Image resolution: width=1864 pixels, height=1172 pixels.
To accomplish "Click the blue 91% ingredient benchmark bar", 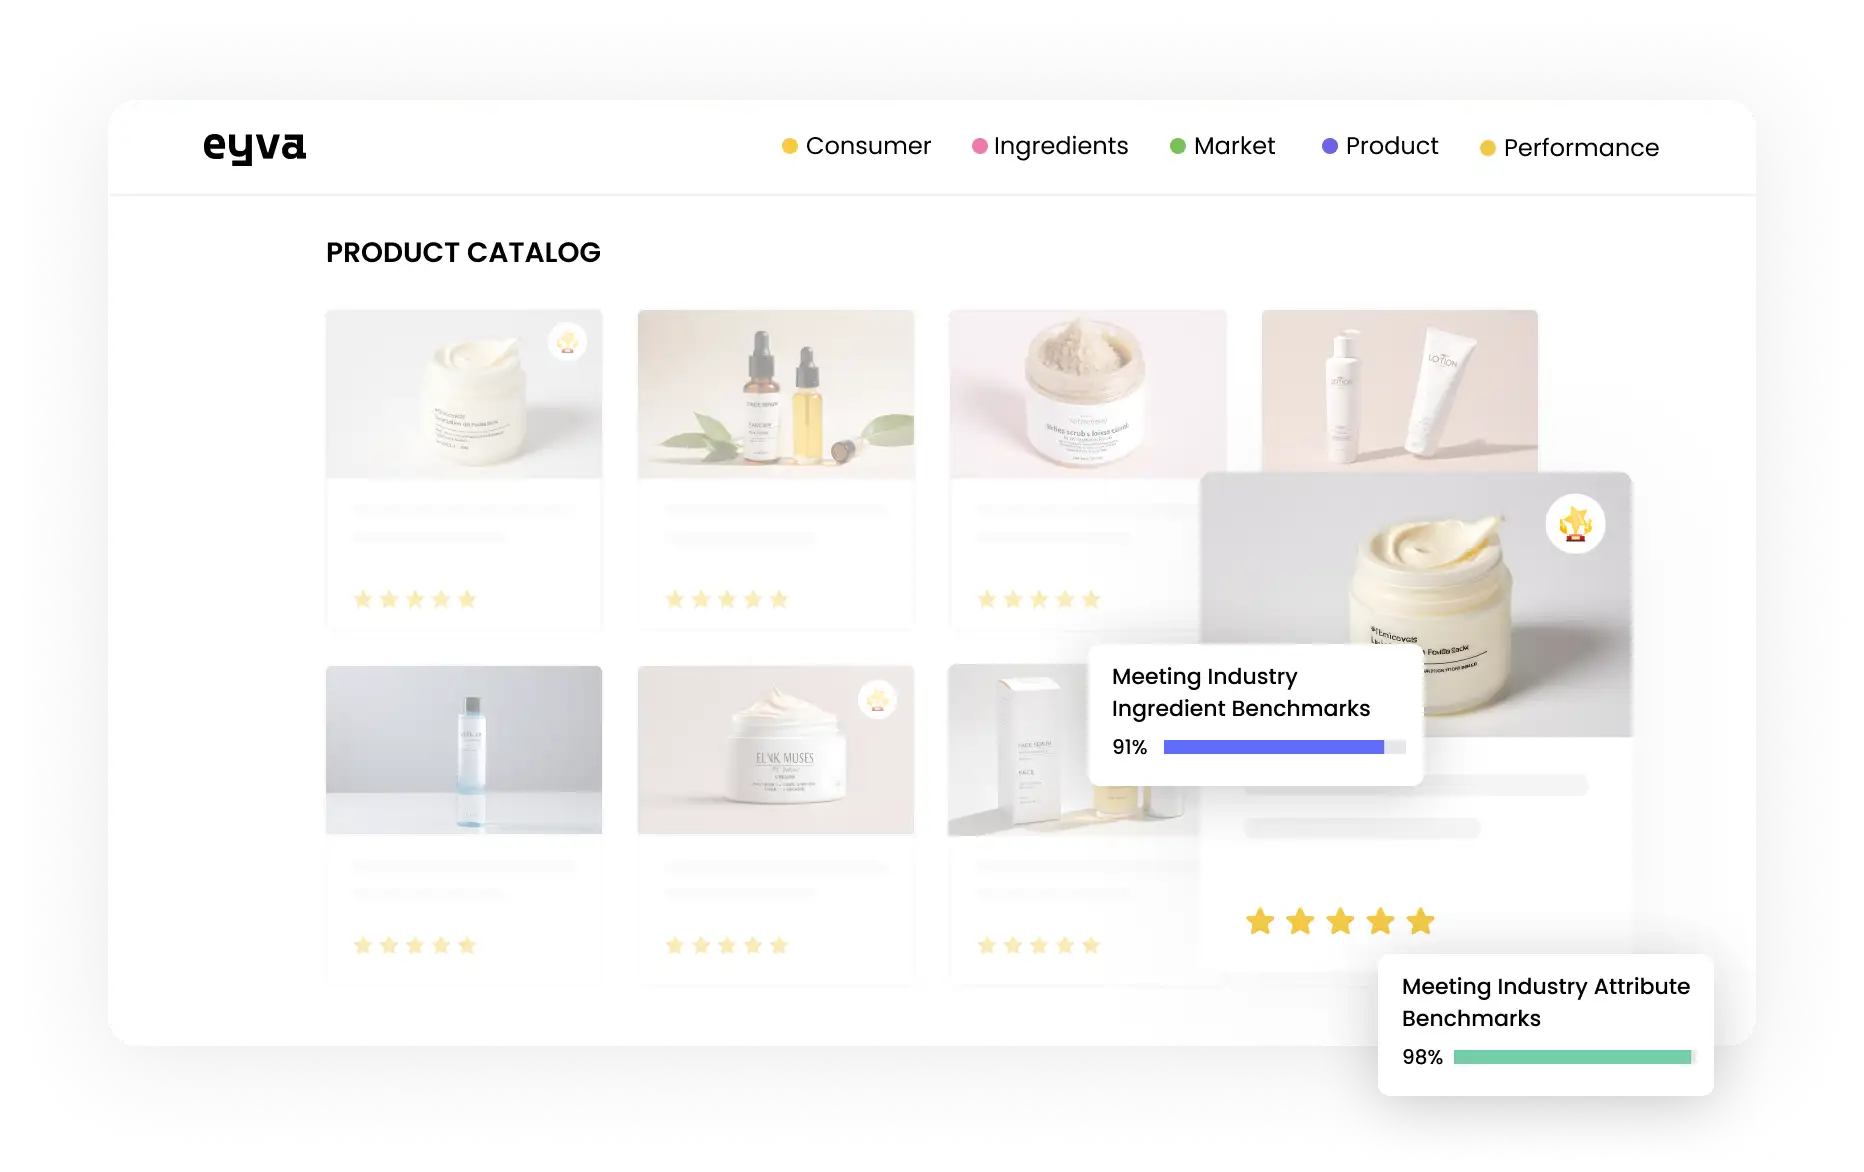I will [x=1273, y=747].
